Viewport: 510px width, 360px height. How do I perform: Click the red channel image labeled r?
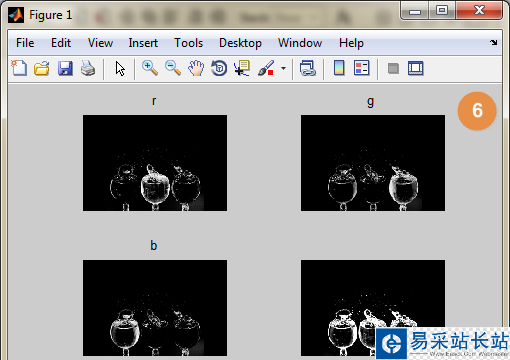[155, 163]
